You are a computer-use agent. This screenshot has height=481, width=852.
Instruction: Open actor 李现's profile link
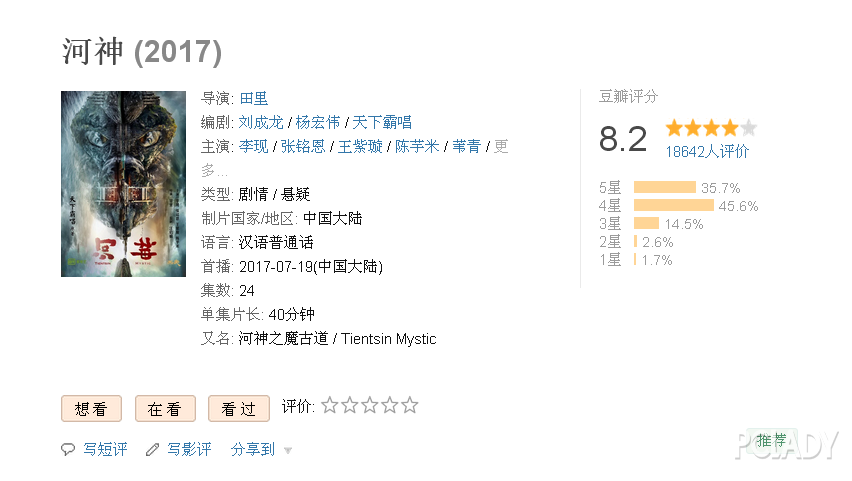pos(254,146)
